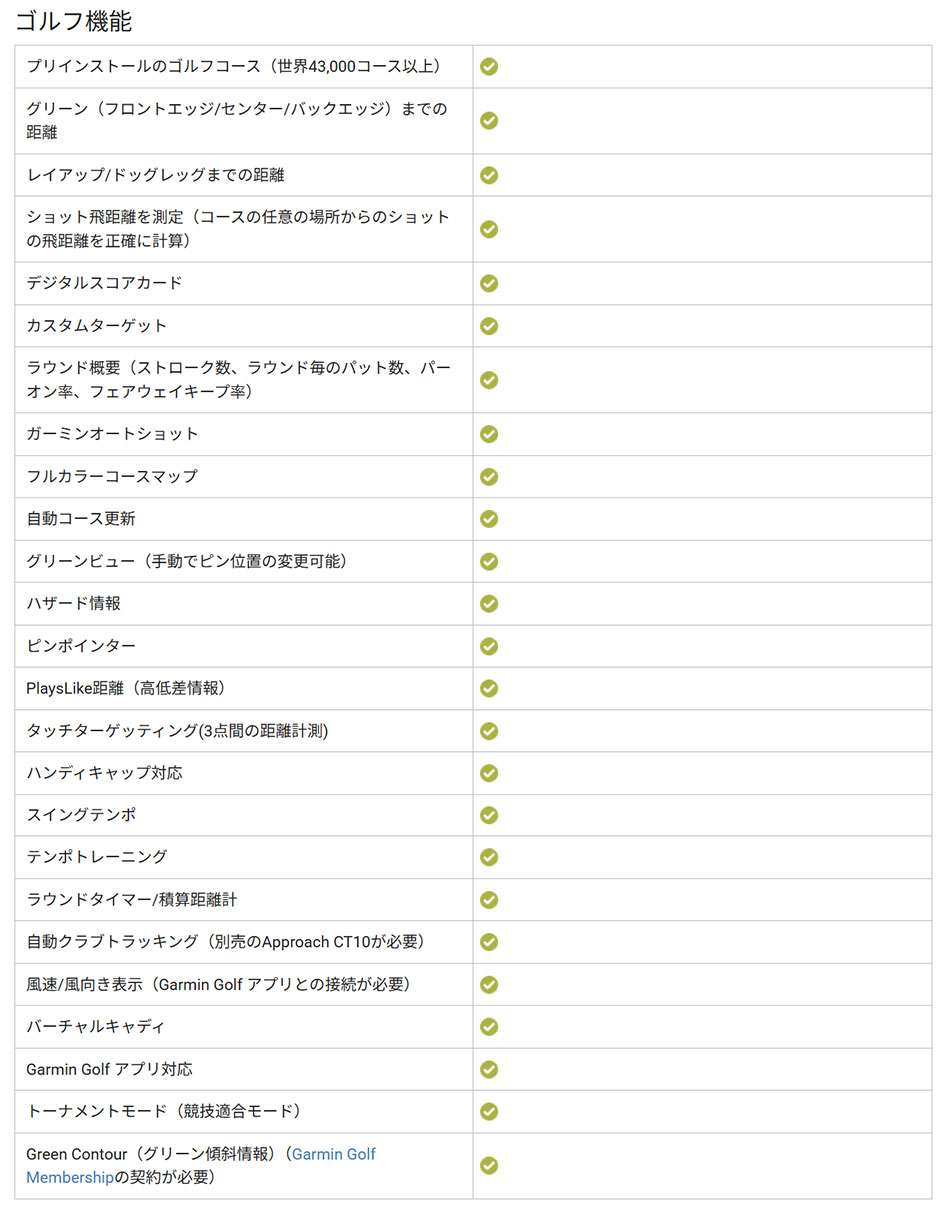The image size is (949, 1215).
Task: Click the checkmark for Green Contour row
Action: (489, 1166)
